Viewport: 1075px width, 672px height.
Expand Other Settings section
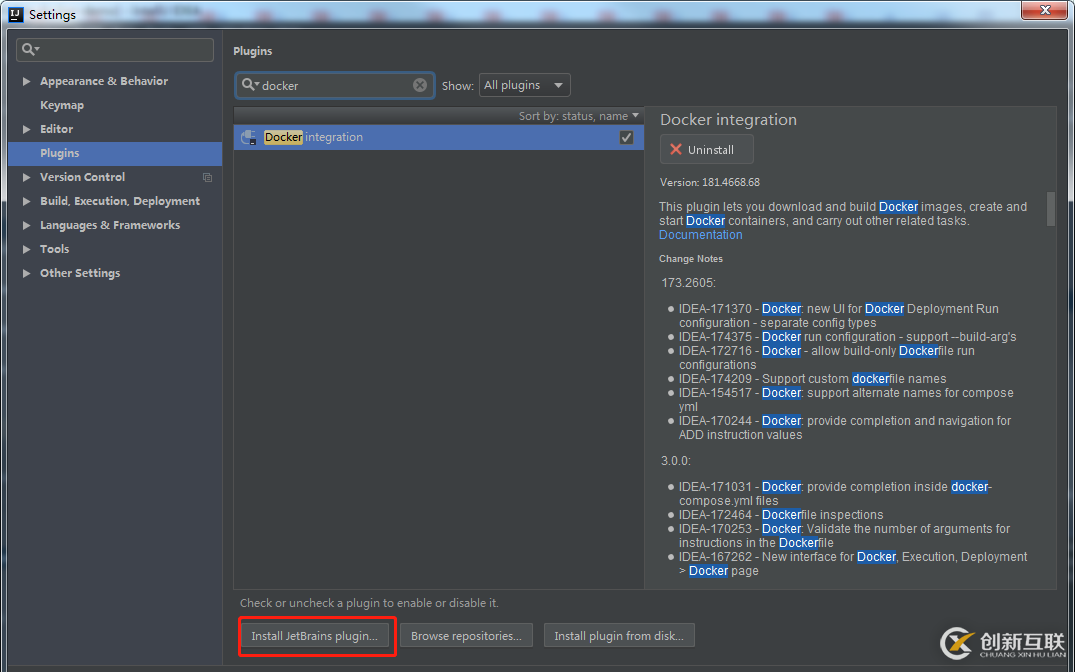tap(27, 273)
